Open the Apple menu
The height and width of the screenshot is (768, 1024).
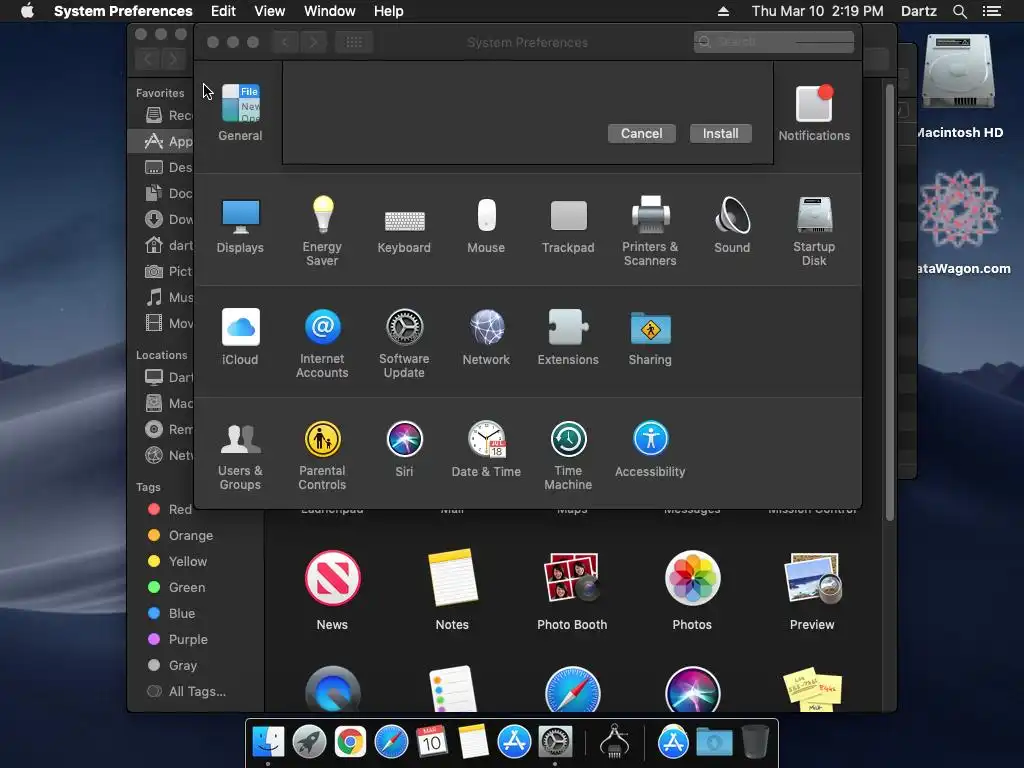[27, 11]
